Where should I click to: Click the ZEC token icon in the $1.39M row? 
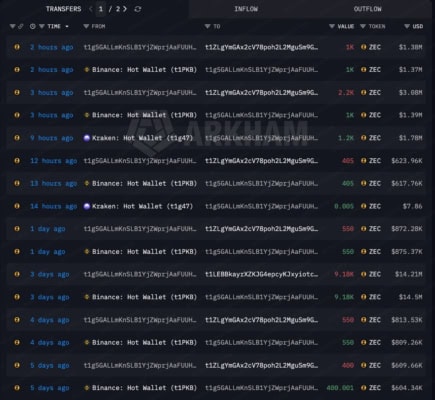click(x=364, y=115)
